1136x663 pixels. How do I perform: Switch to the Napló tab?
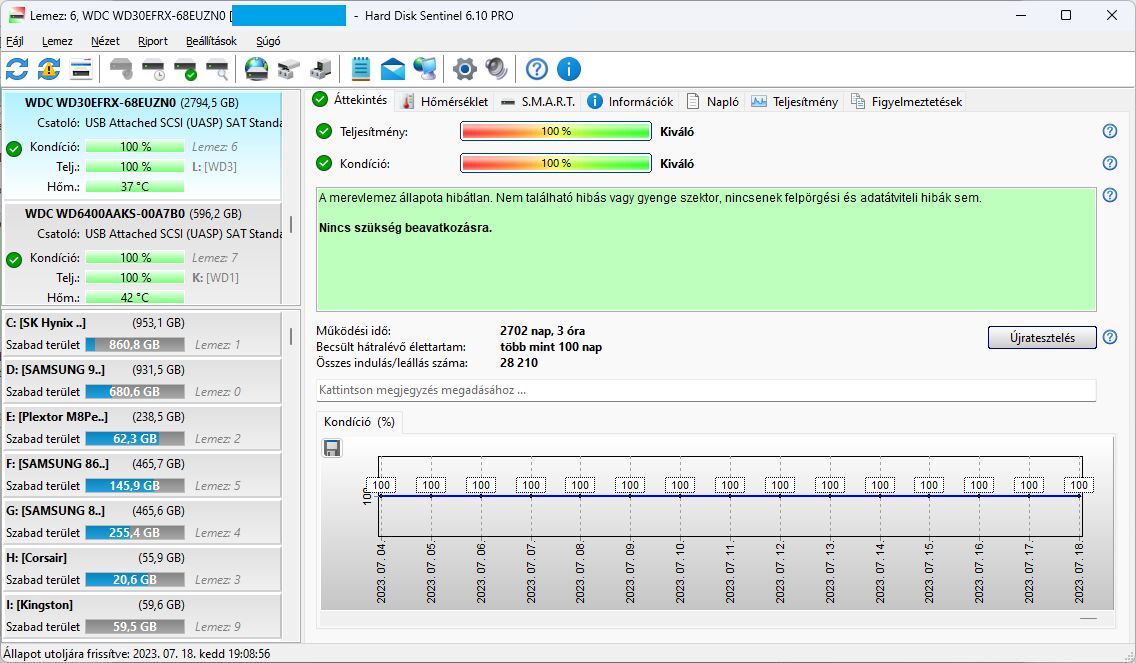click(x=713, y=101)
